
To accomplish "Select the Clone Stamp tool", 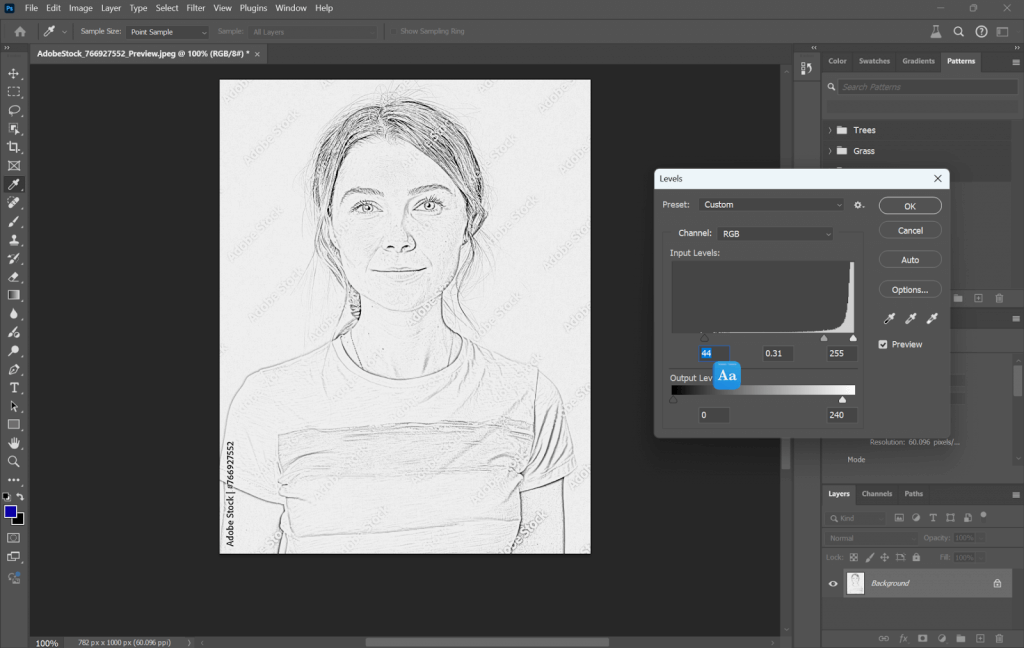I will [14, 240].
